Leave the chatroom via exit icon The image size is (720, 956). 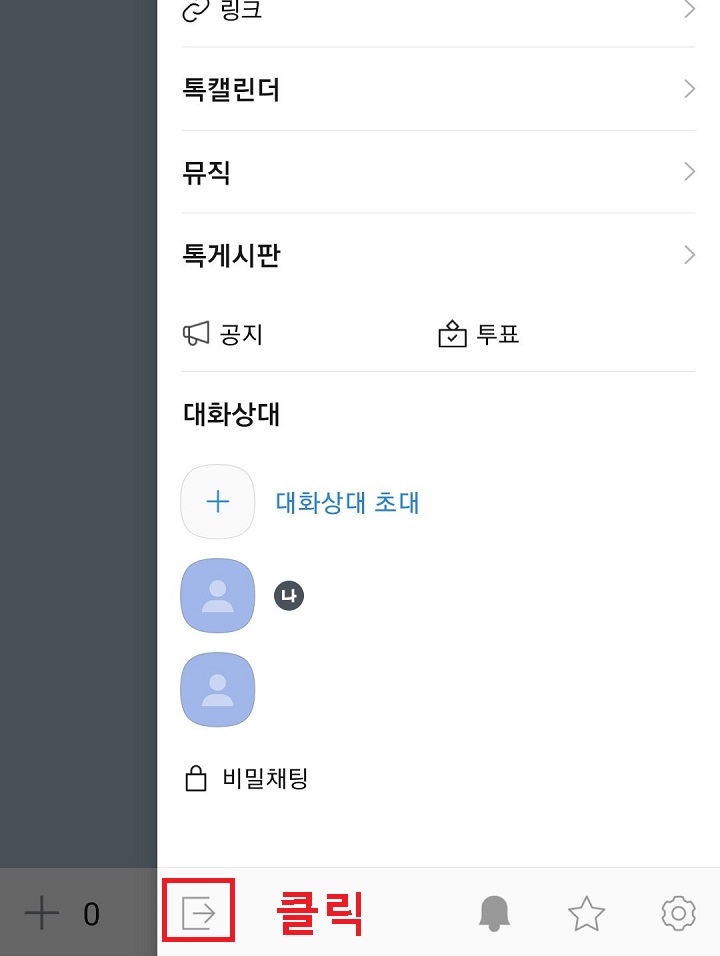coord(198,911)
